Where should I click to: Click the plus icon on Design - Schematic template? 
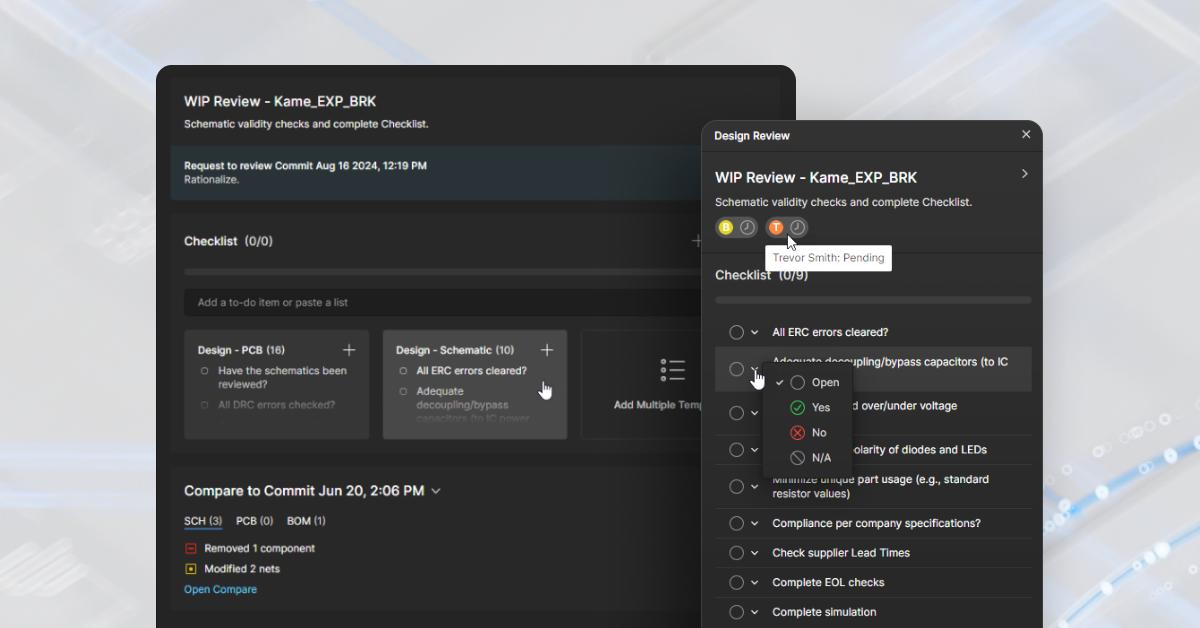pyautogui.click(x=547, y=350)
